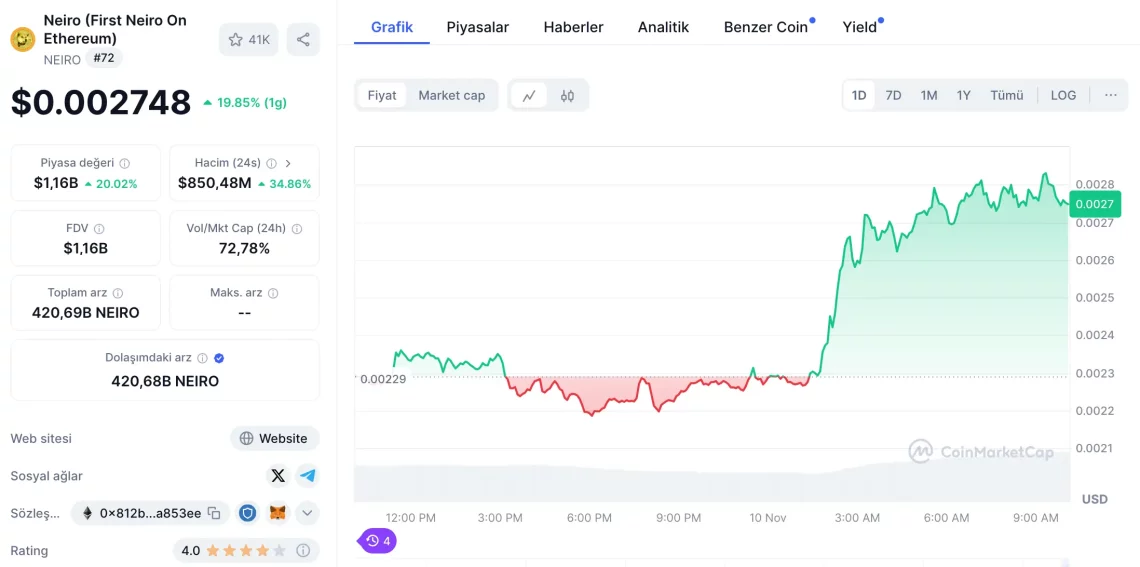Copy the contract address icon
This screenshot has width=1140, height=567.
[214, 513]
